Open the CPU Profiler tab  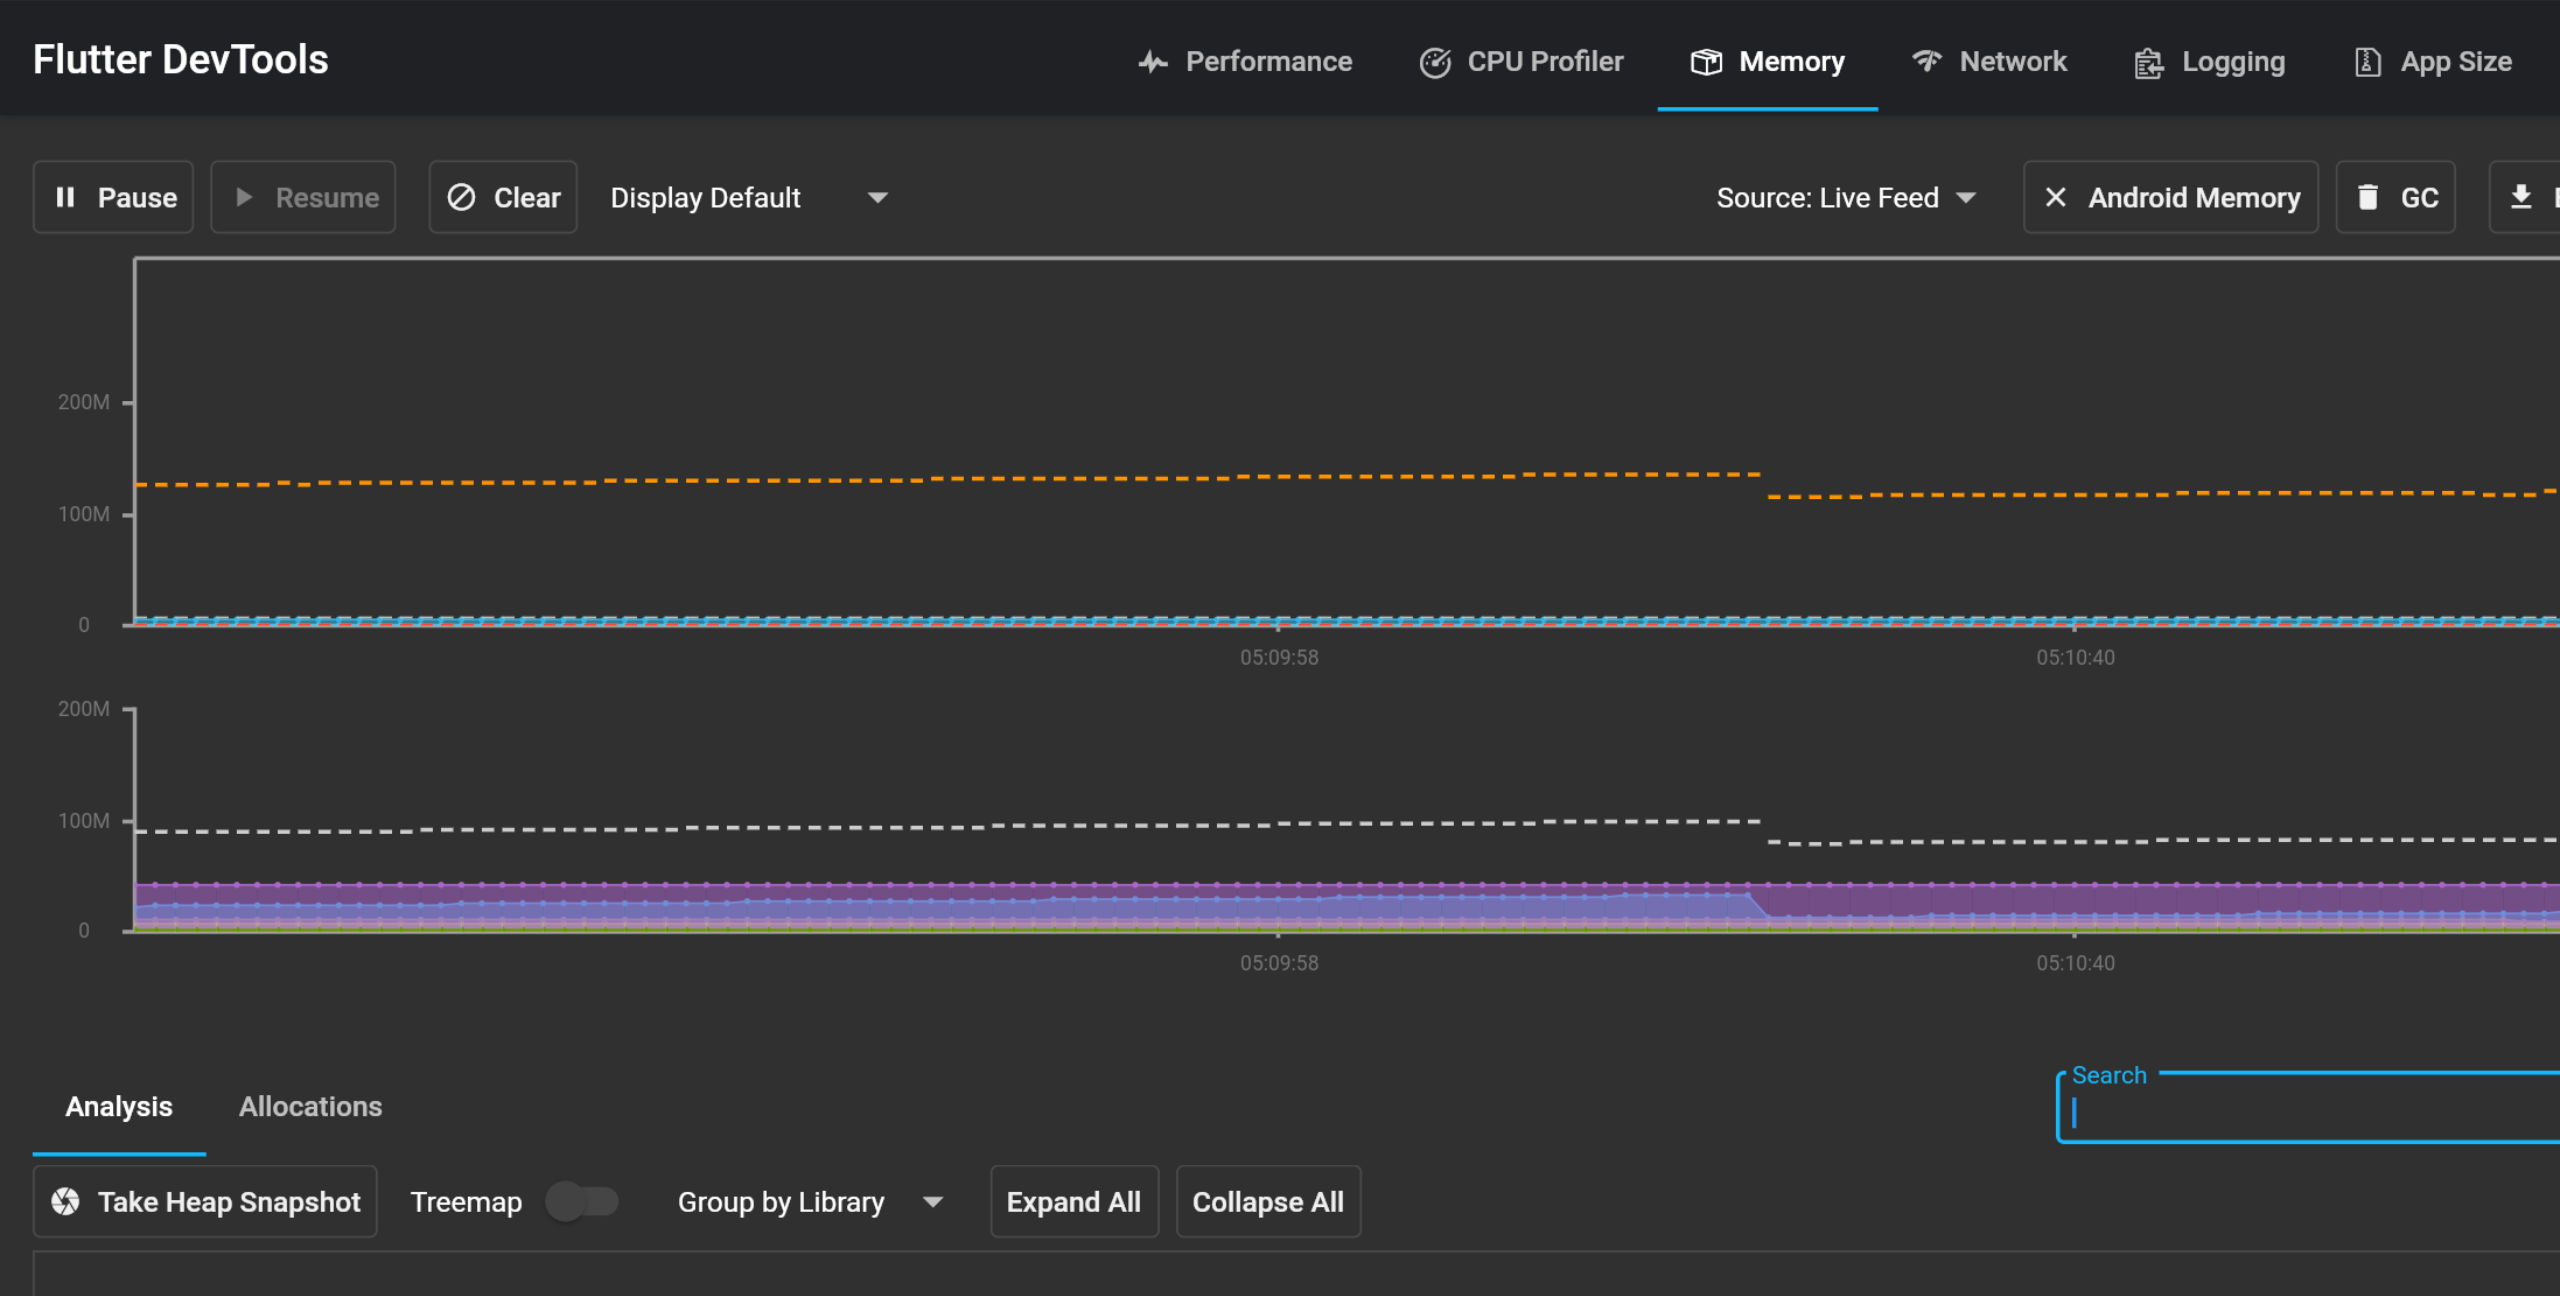click(1521, 61)
